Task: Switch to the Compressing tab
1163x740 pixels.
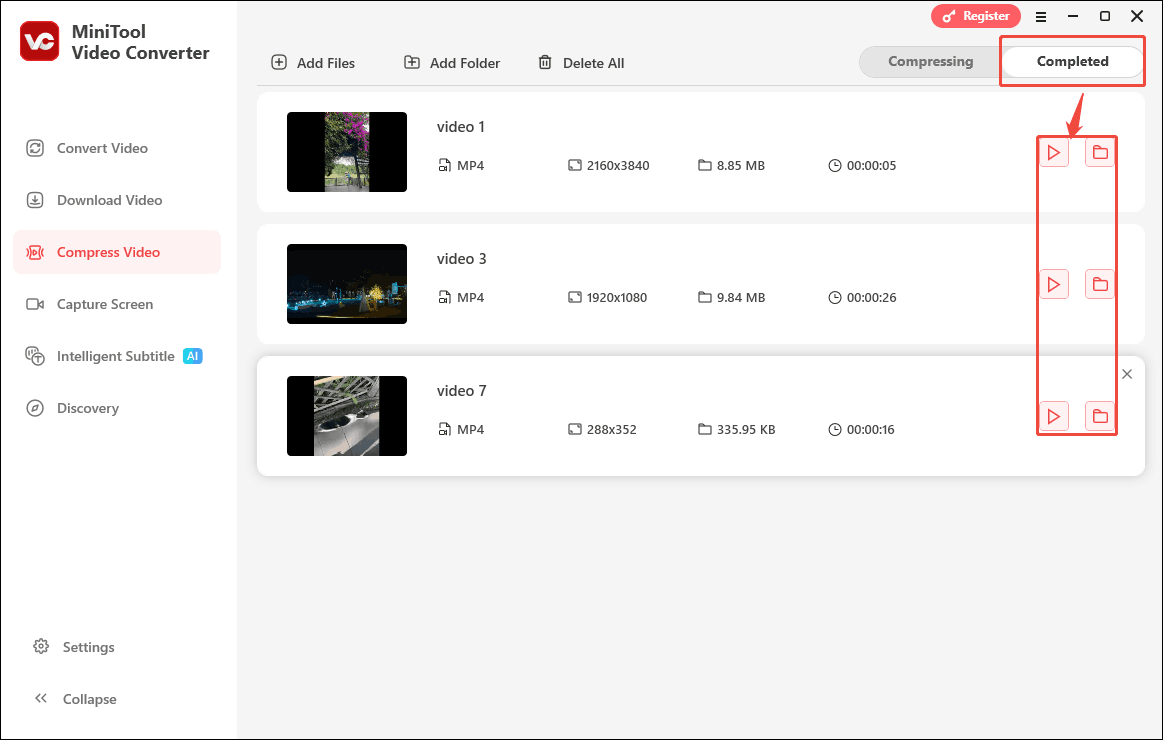Action: pyautogui.click(x=931, y=61)
